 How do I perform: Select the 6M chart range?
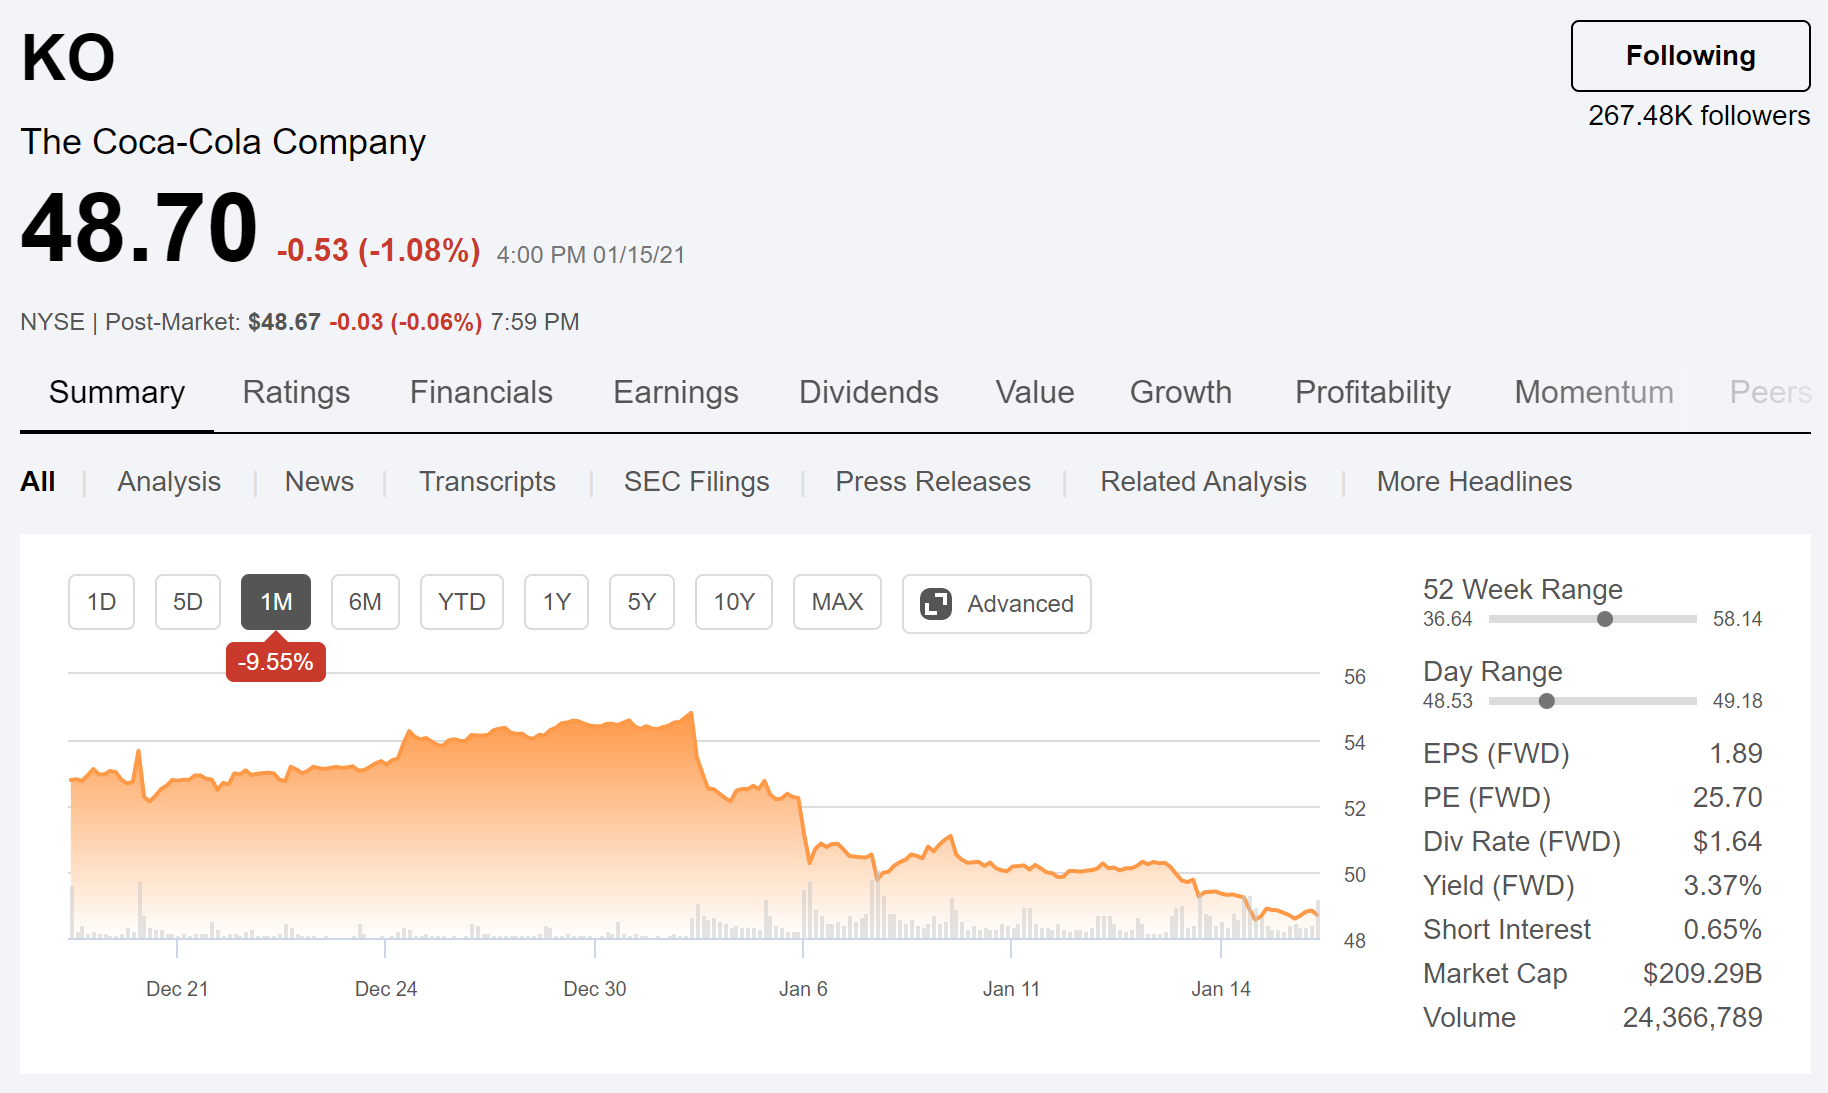(365, 602)
